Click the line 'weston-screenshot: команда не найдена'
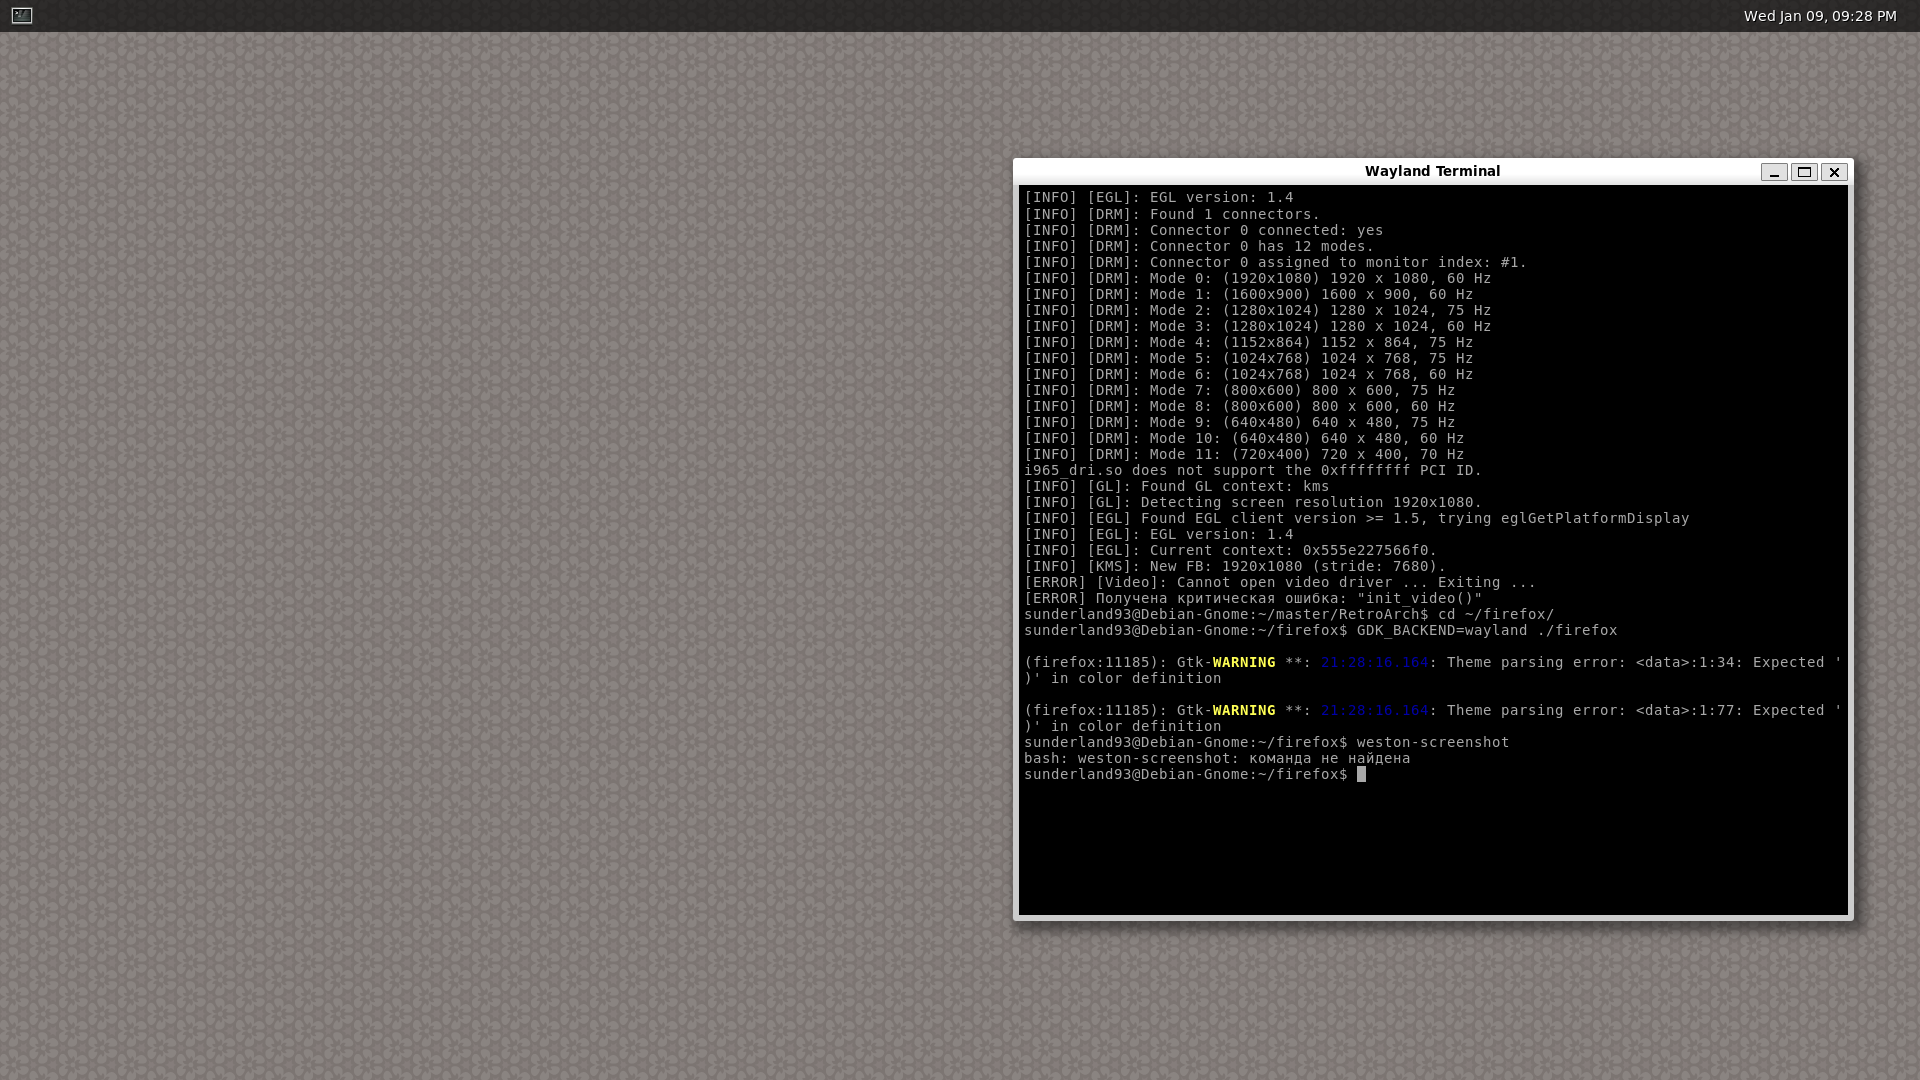 pyautogui.click(x=1217, y=758)
